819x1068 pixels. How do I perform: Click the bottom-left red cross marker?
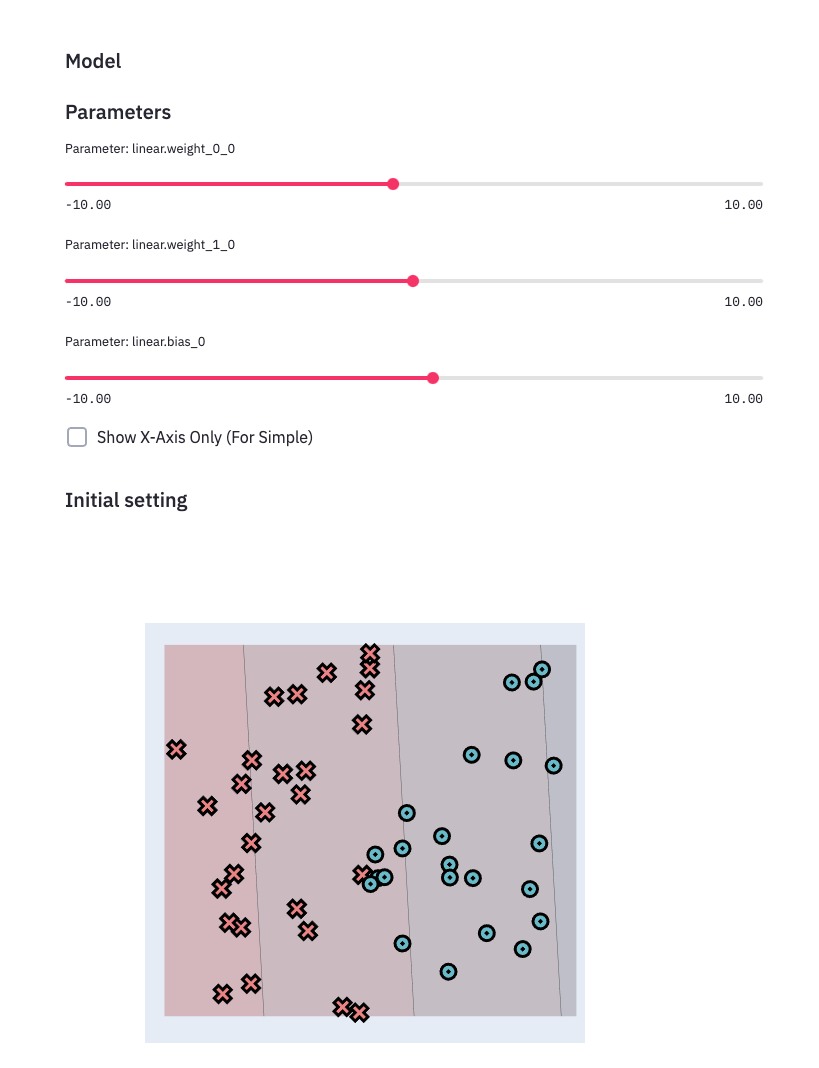pyautogui.click(x=222, y=994)
